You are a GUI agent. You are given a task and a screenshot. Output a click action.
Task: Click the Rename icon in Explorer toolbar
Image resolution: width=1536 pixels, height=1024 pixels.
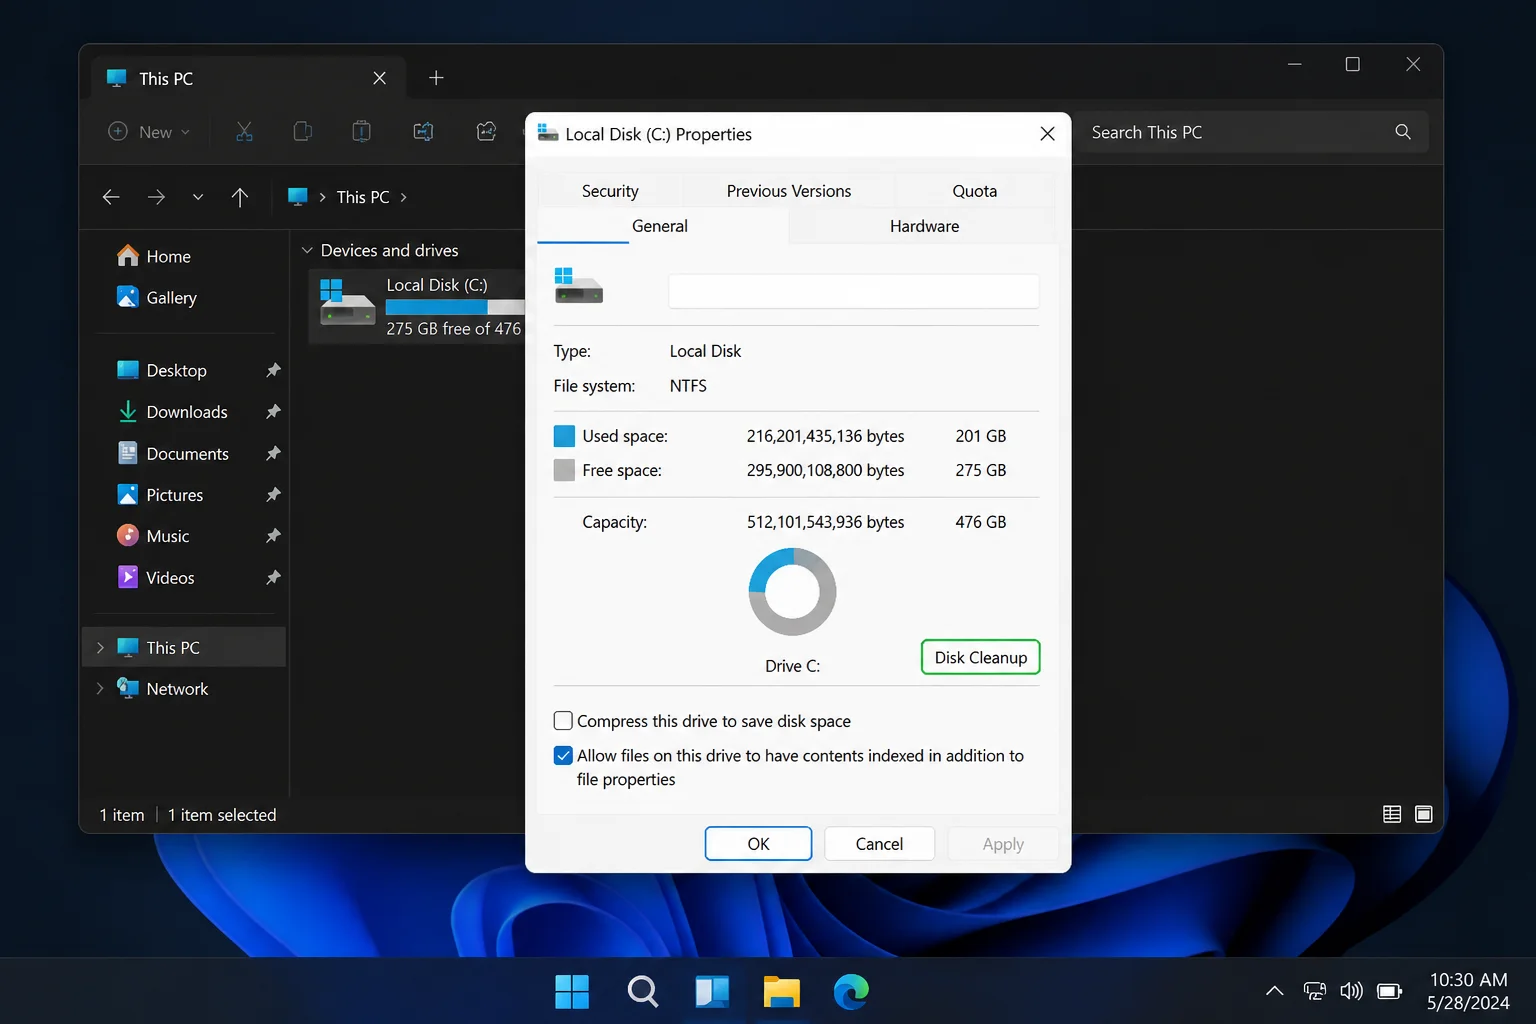pos(424,132)
